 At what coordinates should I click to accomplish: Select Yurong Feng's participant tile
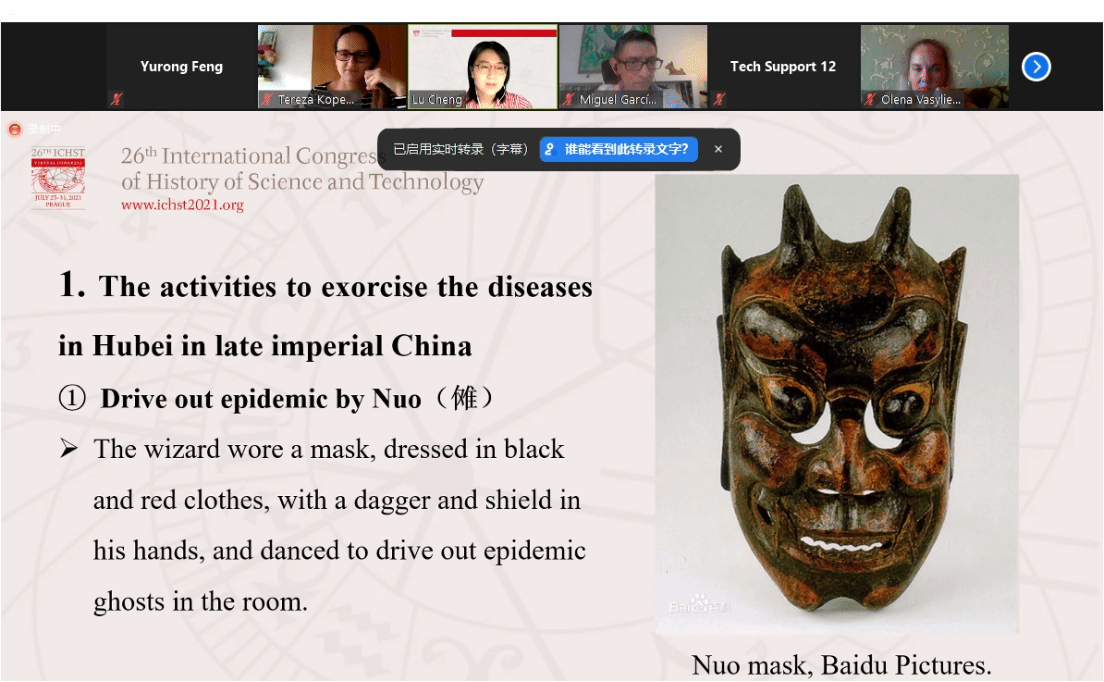click(181, 66)
